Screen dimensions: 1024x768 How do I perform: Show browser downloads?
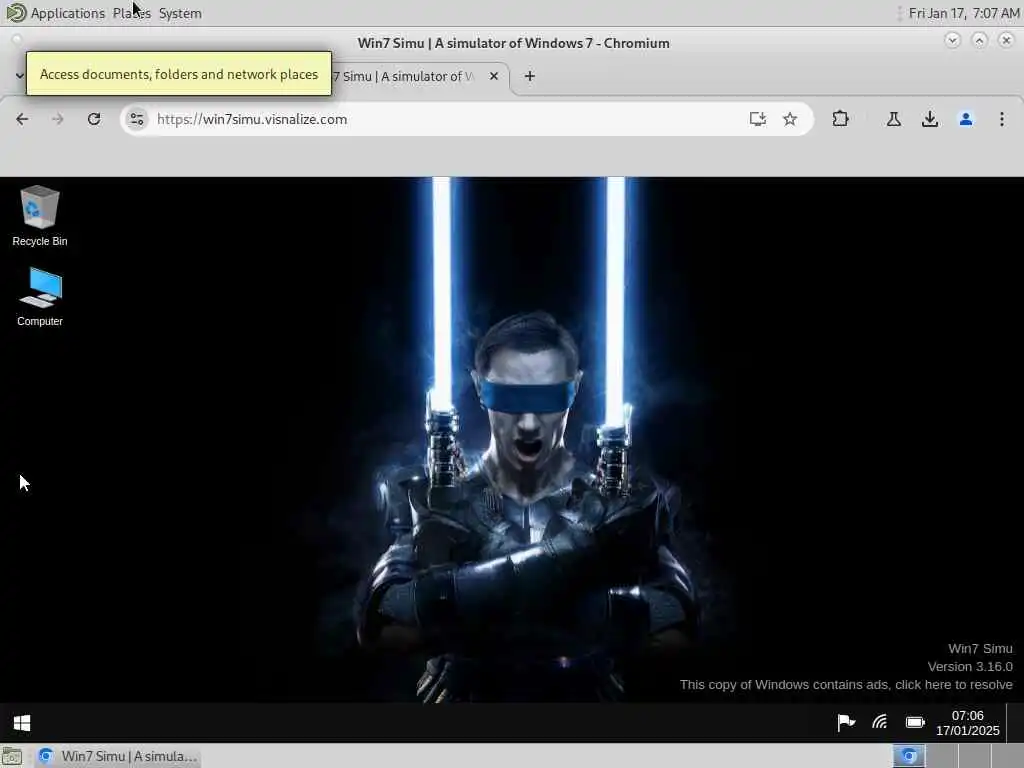pos(930,119)
